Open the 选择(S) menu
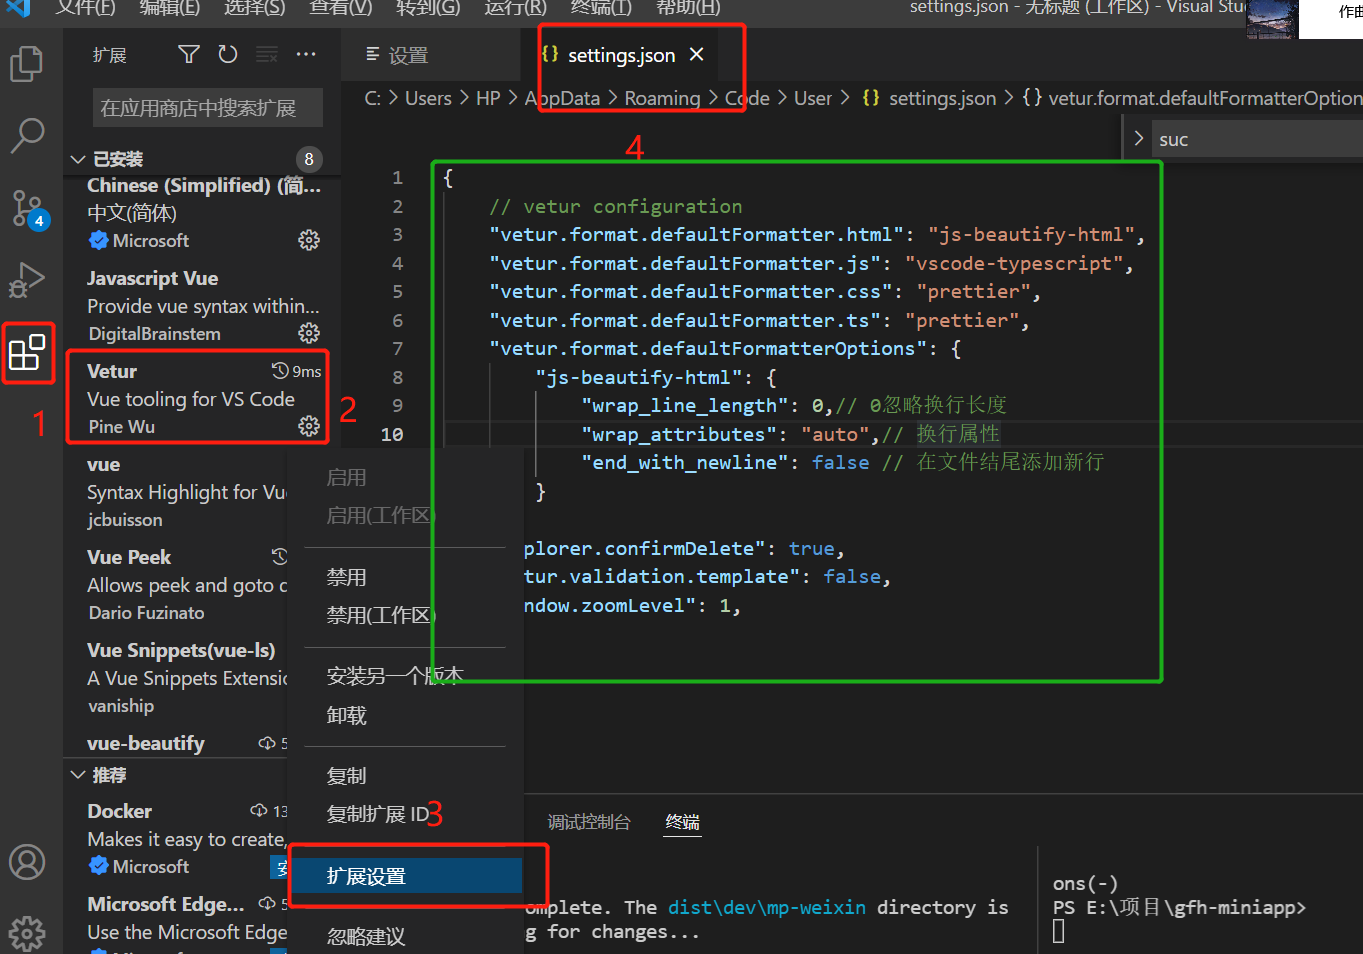 coord(254,8)
